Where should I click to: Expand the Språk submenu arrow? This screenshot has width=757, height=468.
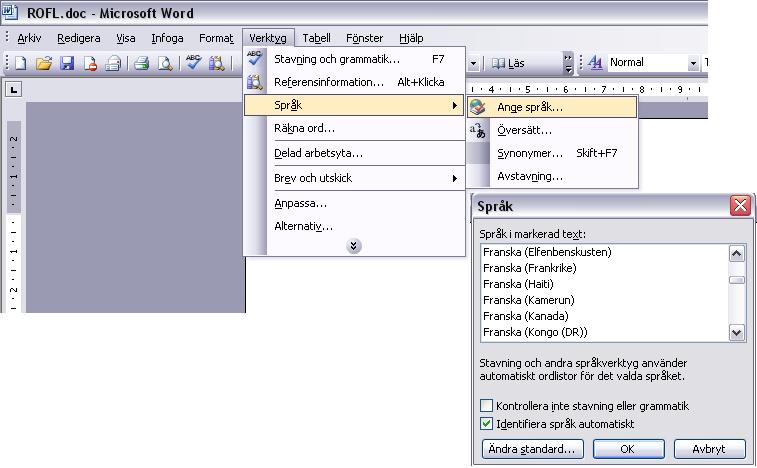coord(454,105)
